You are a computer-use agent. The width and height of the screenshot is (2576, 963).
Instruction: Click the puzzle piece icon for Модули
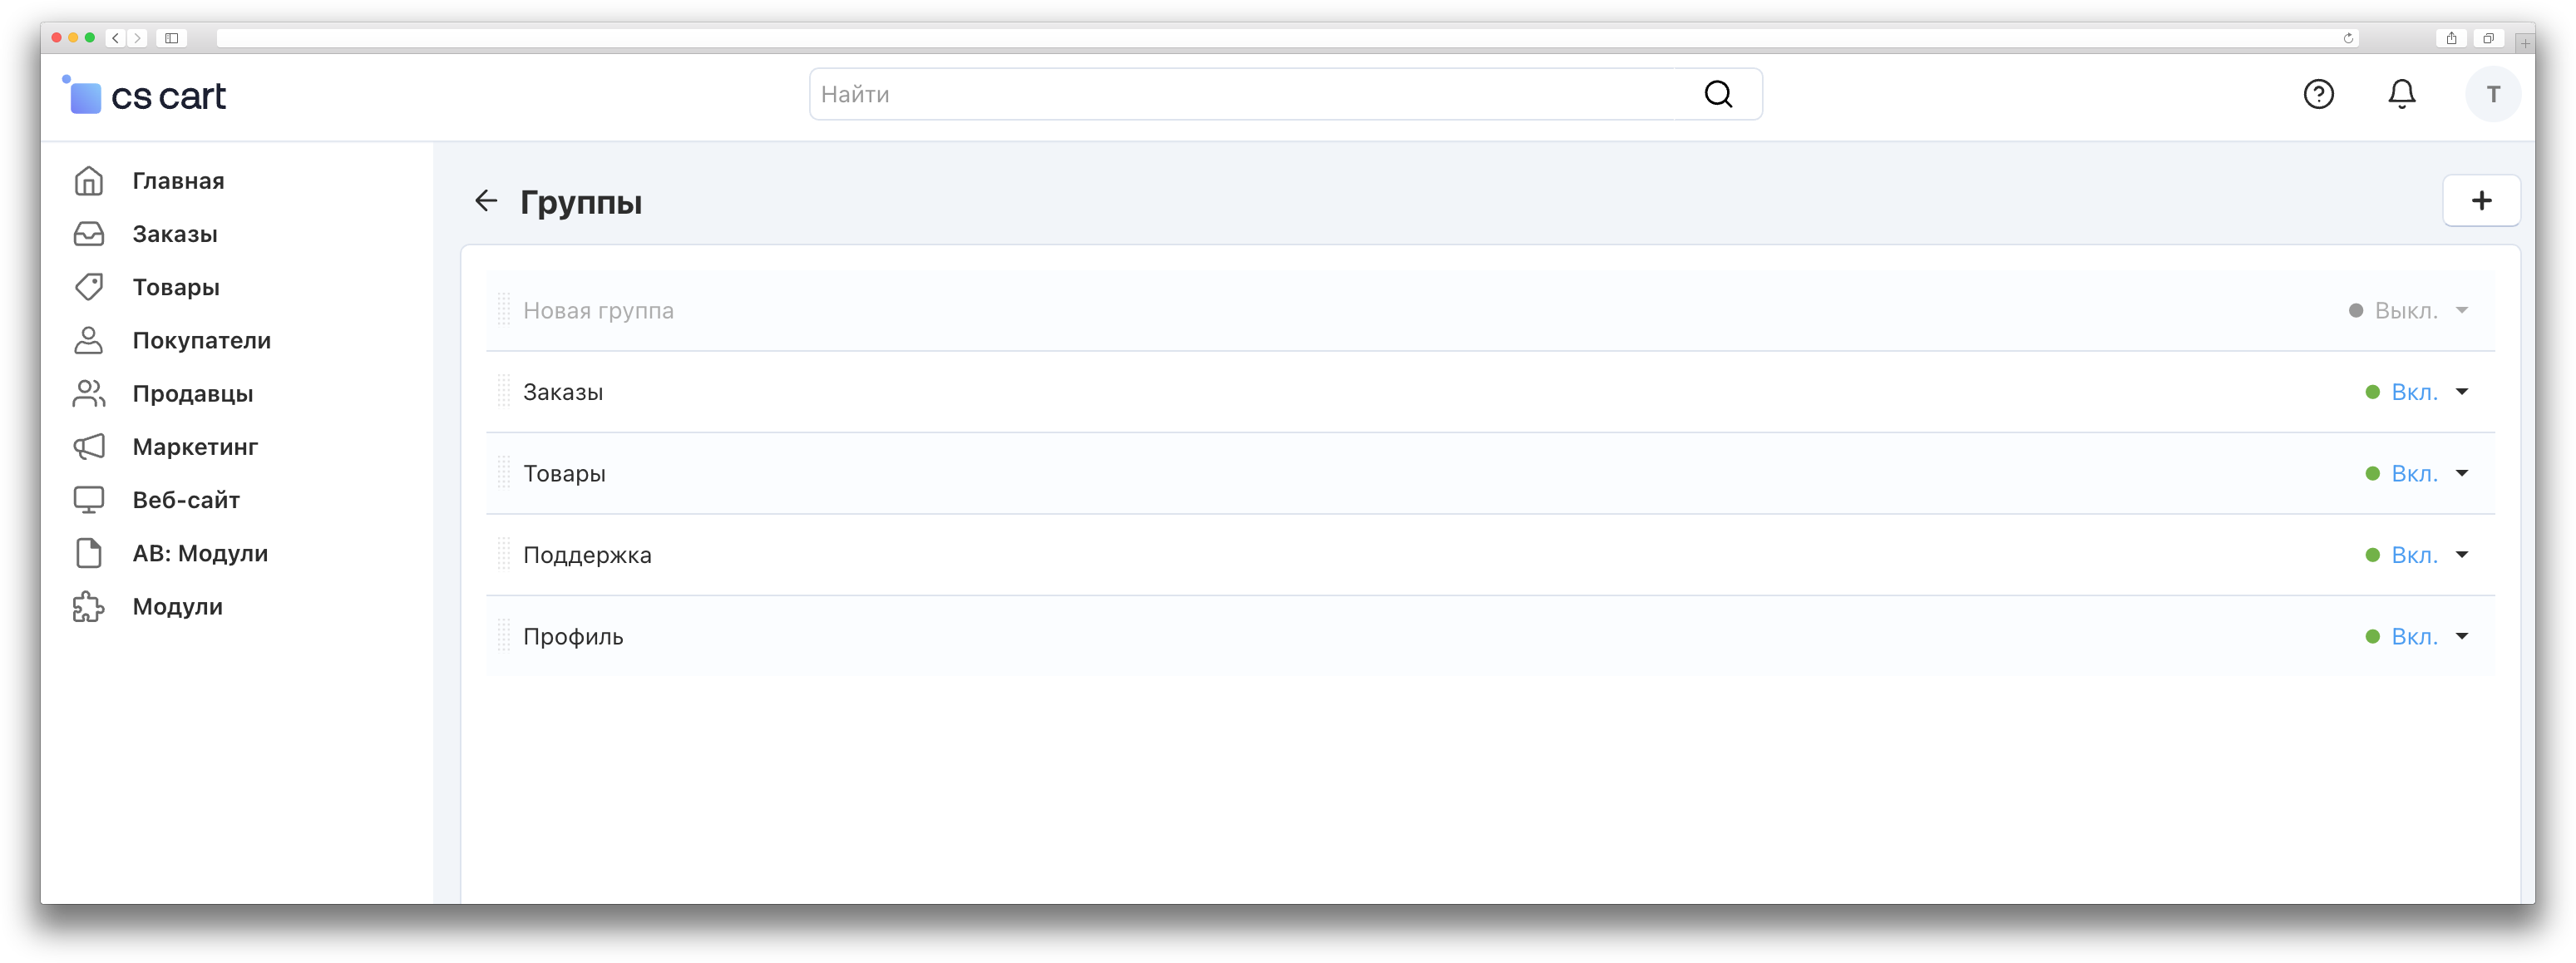(x=89, y=607)
